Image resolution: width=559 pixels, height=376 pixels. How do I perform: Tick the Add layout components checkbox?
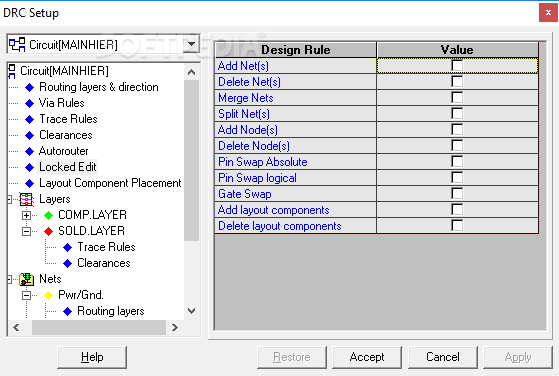click(457, 210)
